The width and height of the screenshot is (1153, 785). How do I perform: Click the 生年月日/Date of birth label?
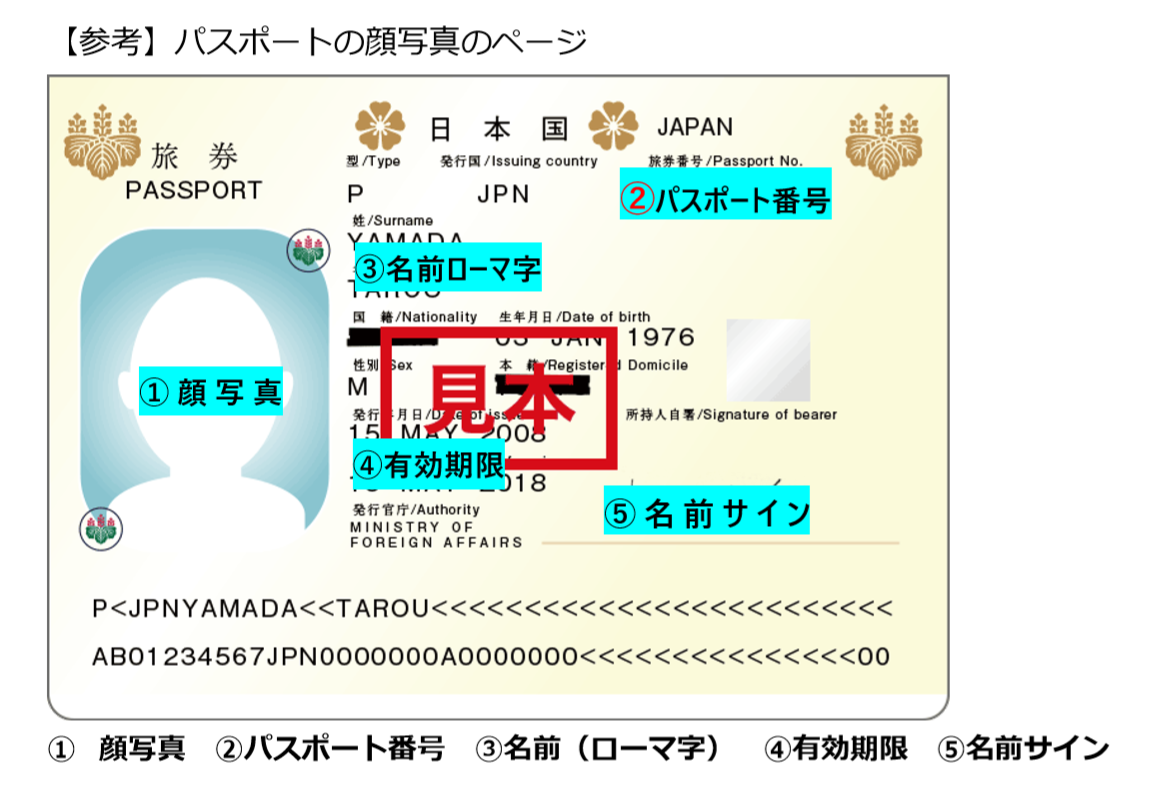pos(575,317)
